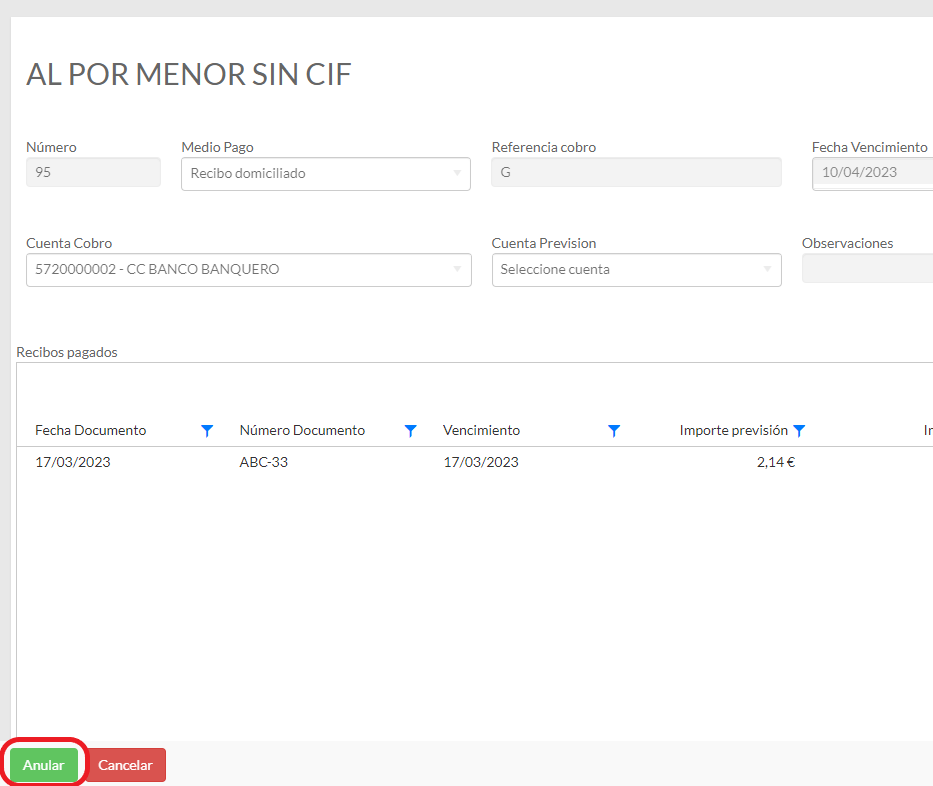Sort by the Fecha Documento header
Viewport: 933px width, 786px height.
[91, 431]
